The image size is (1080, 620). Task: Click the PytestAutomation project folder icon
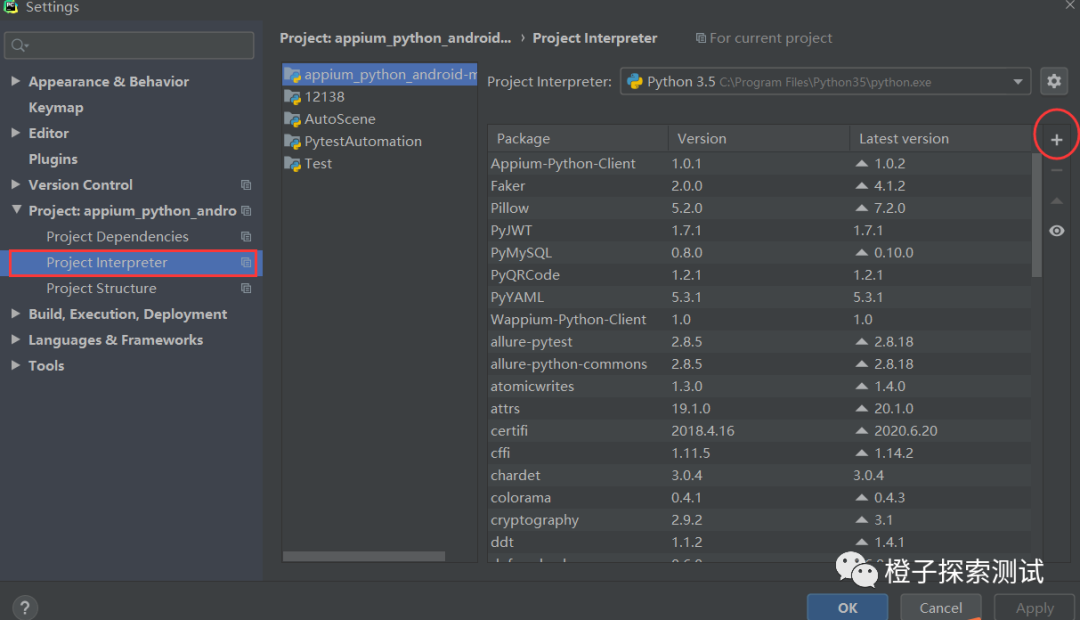293,142
